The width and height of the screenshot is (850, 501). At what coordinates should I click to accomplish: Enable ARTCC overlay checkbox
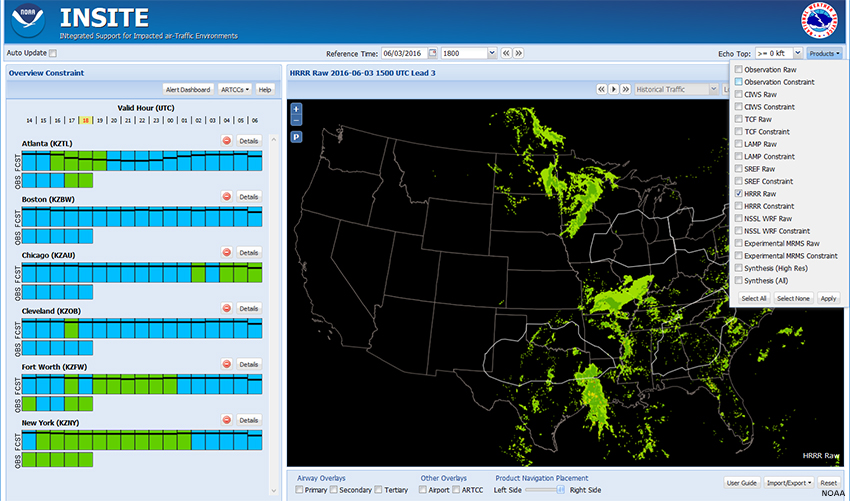tap(456, 490)
